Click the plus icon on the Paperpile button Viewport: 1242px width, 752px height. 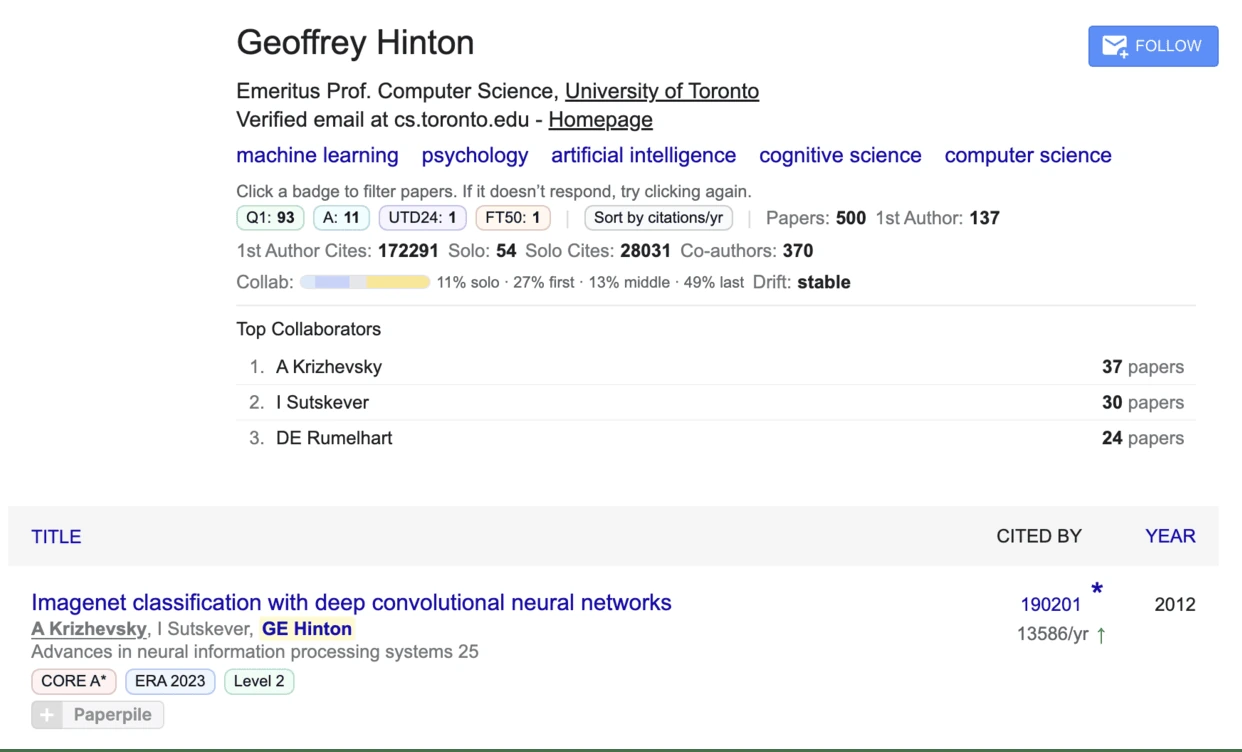click(47, 715)
